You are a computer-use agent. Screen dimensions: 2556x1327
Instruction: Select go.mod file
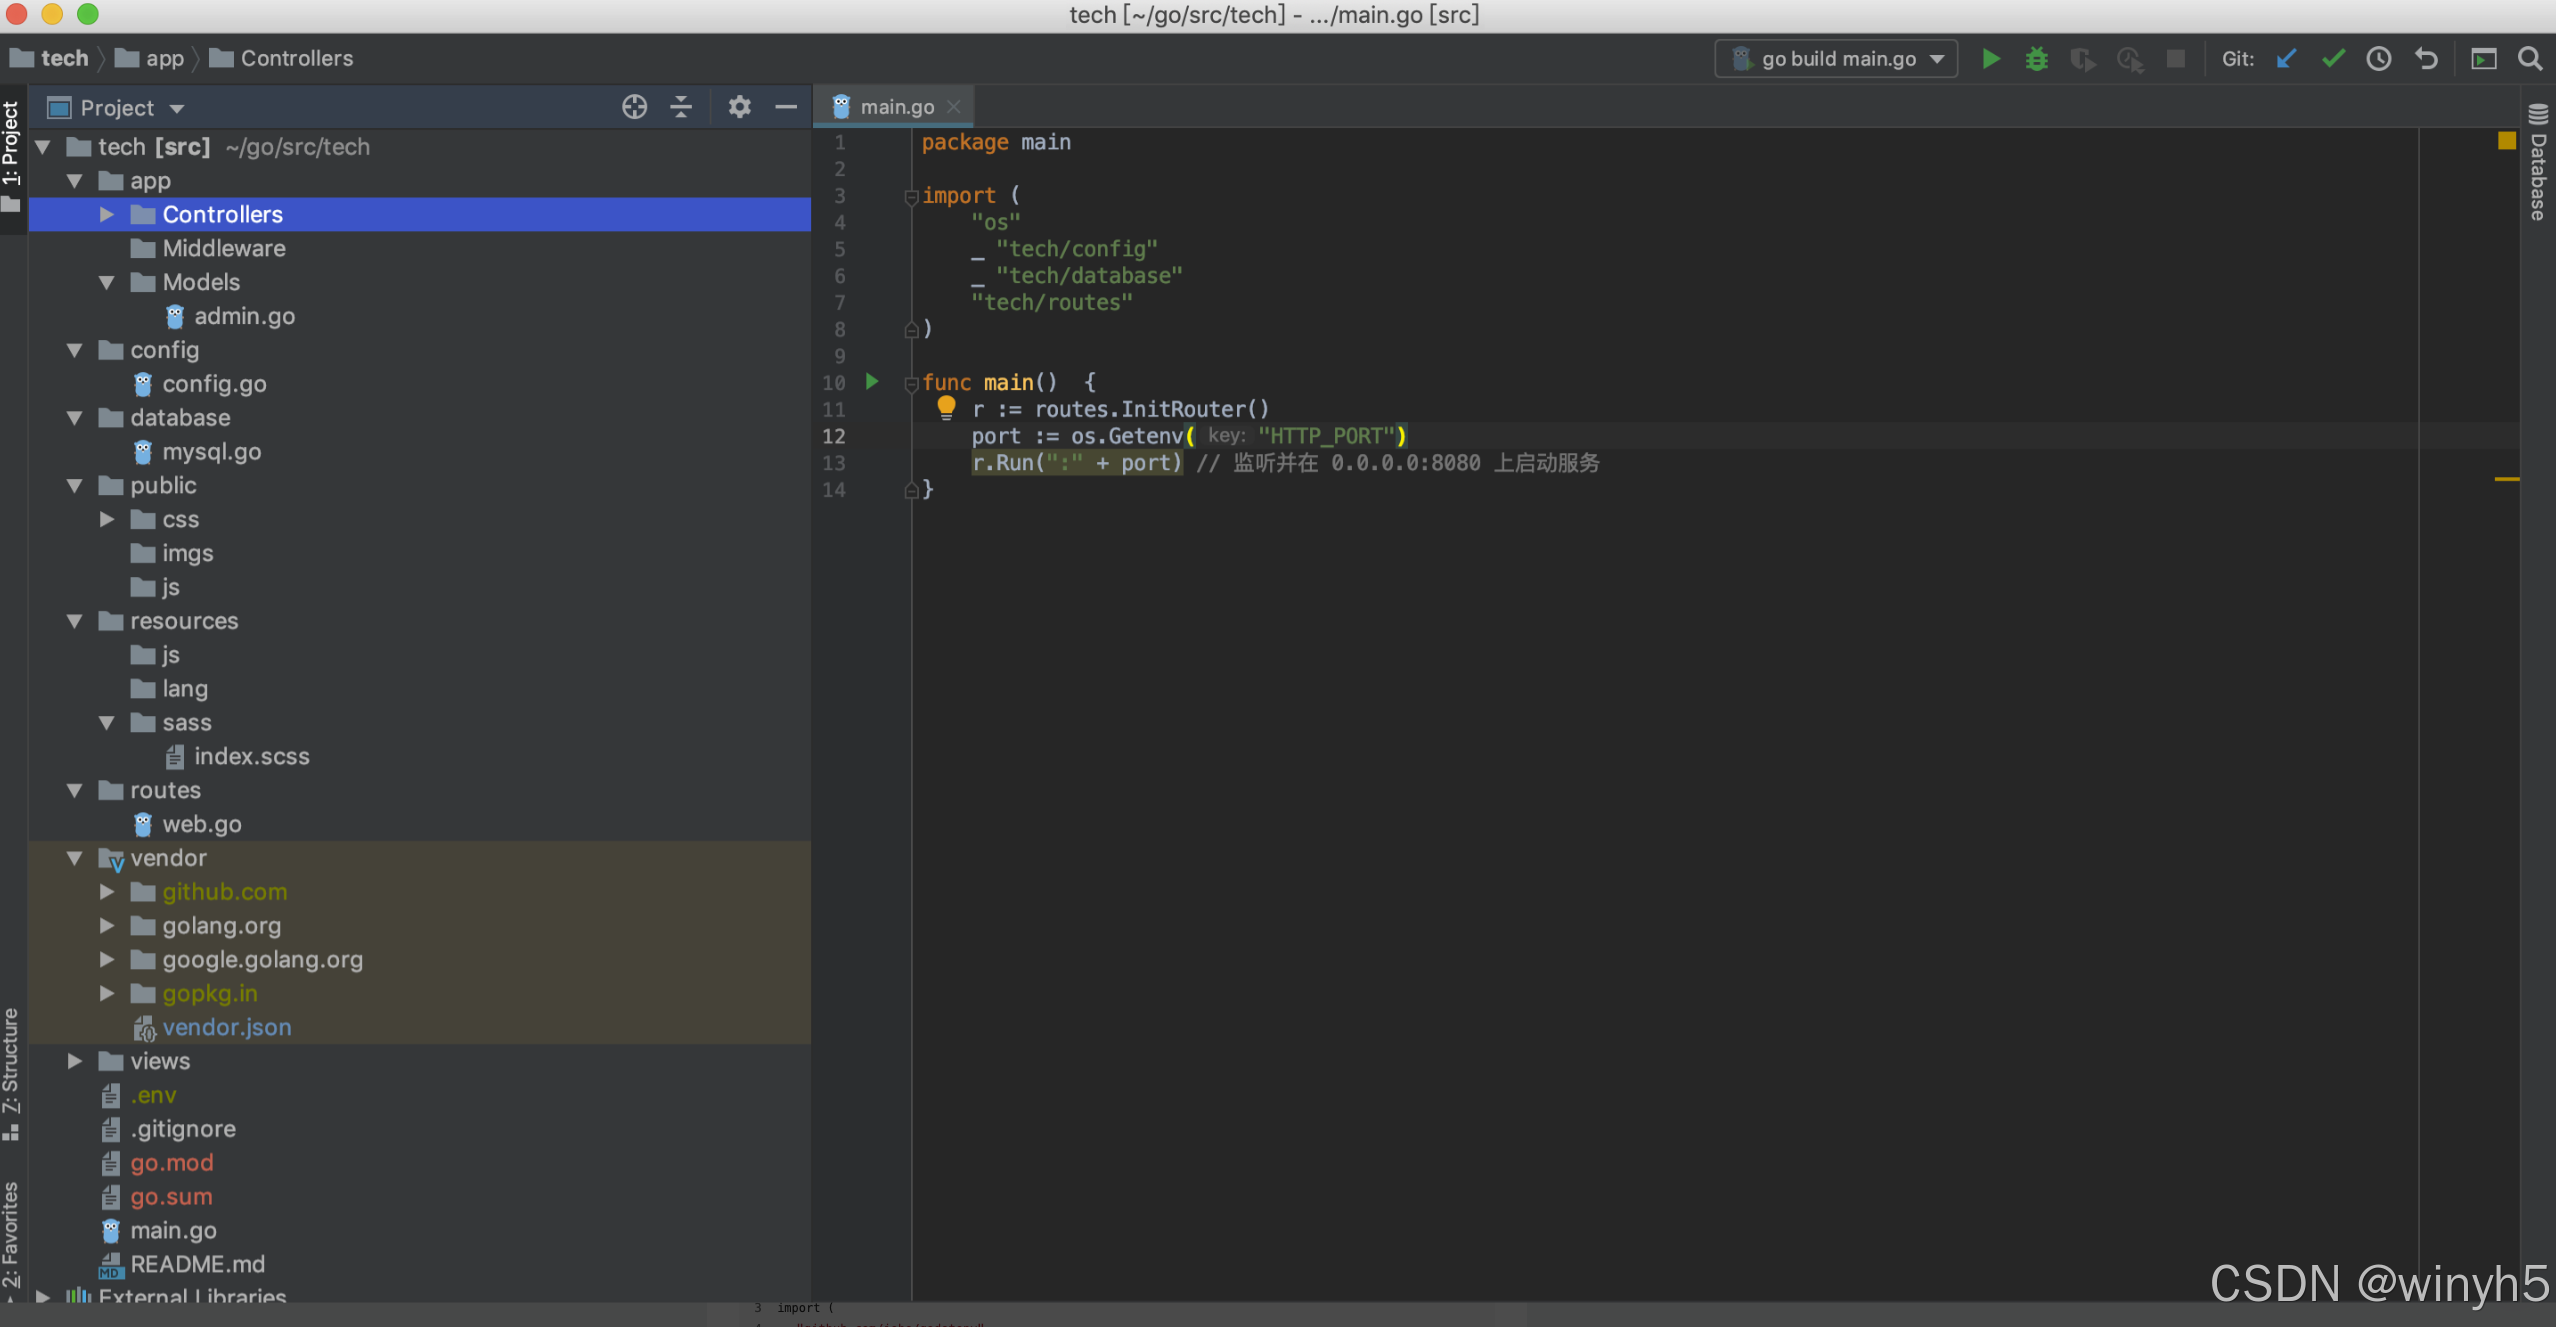click(x=171, y=1163)
